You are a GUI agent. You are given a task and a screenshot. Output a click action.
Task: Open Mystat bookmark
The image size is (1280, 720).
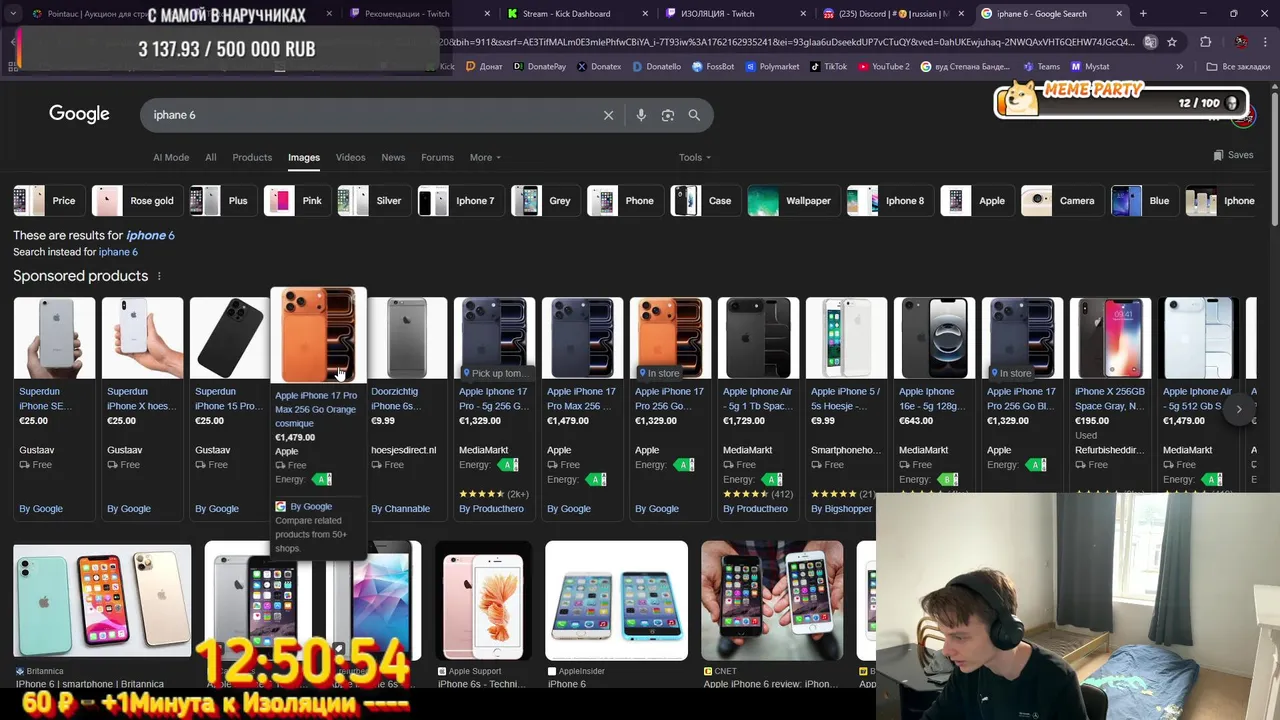pyautogui.click(x=1090, y=66)
